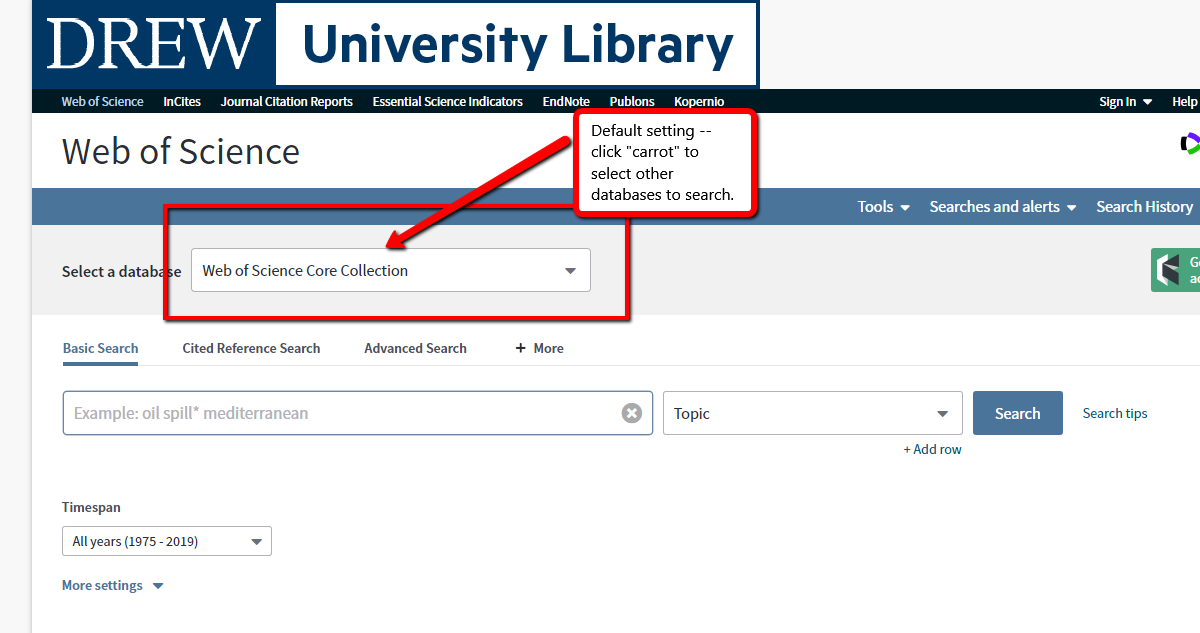Open the Sign In dropdown
The width and height of the screenshot is (1200, 633).
click(1126, 102)
